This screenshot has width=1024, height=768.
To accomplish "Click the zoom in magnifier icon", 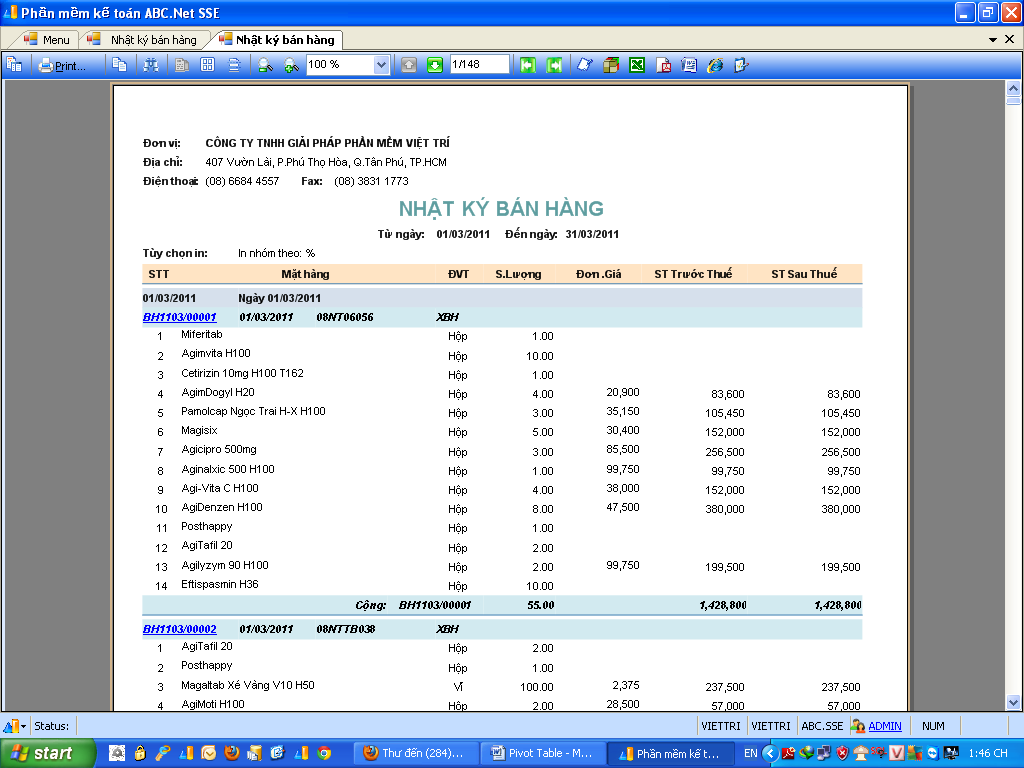I will pos(290,65).
